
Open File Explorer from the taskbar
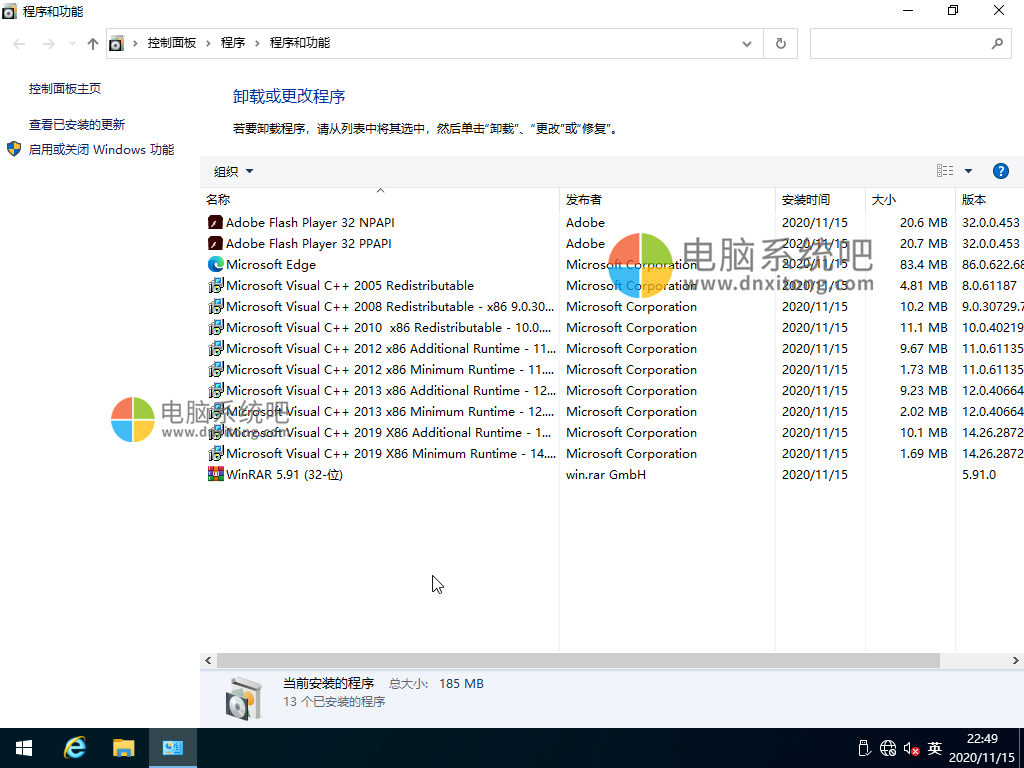123,747
